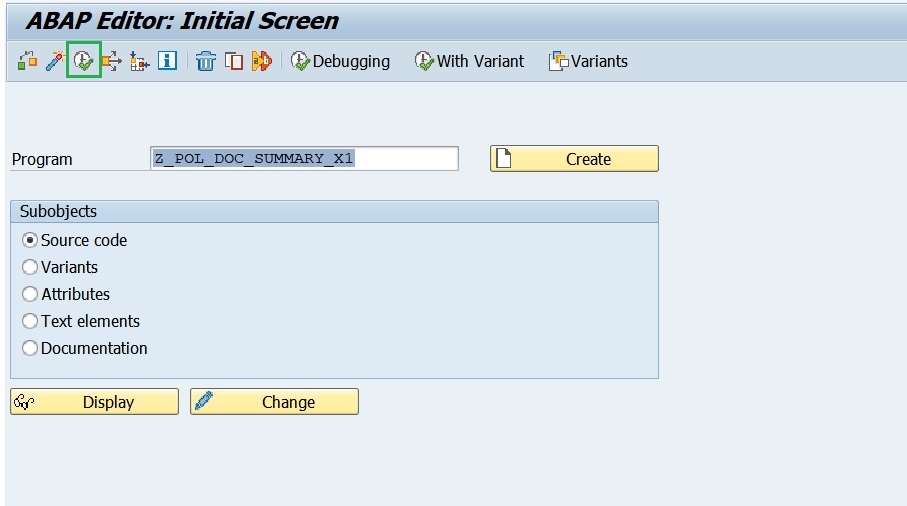907x506 pixels.
Task: Open Variants from the toolbar
Action: pyautogui.click(x=588, y=61)
